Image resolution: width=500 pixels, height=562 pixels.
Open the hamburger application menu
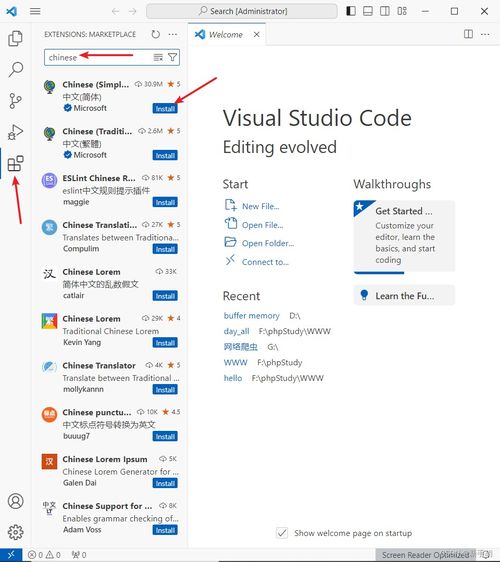pos(35,11)
